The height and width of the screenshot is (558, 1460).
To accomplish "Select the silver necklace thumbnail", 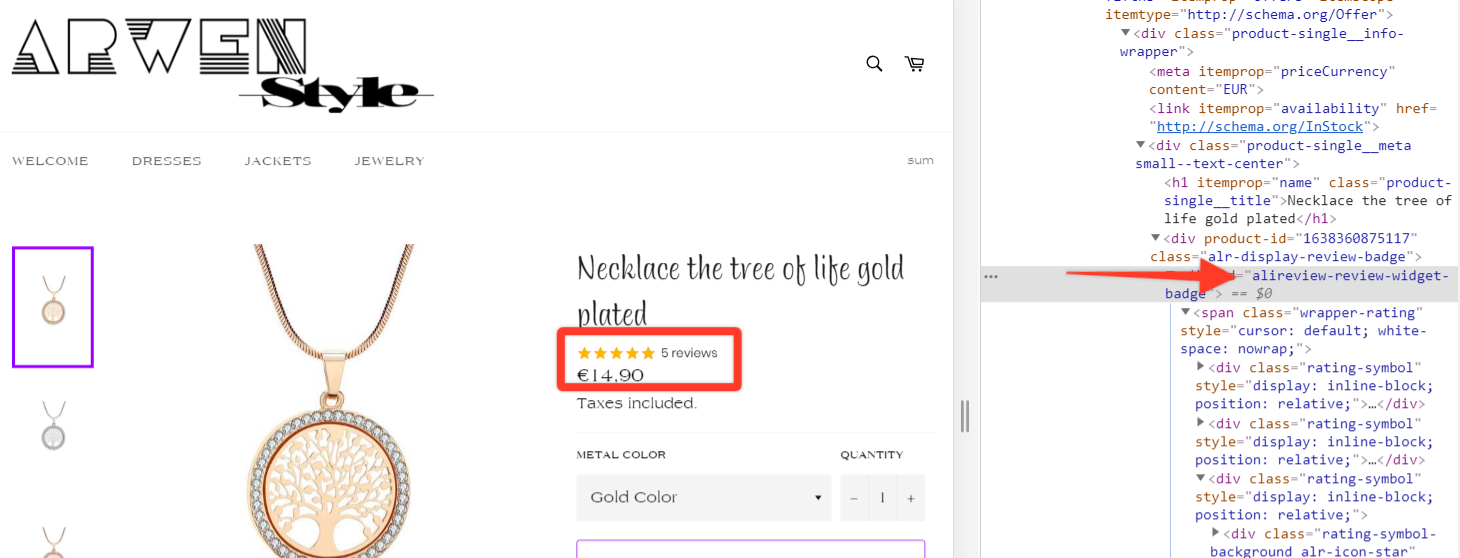I will pyautogui.click(x=53, y=427).
